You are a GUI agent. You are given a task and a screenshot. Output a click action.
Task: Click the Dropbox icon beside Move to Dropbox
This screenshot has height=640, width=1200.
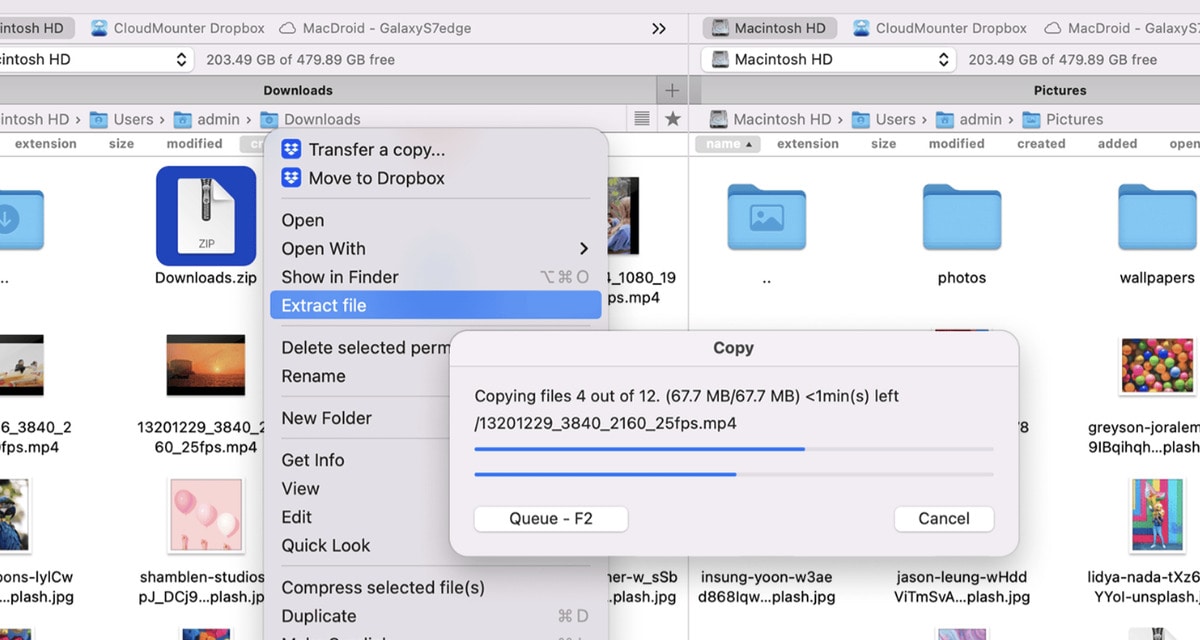291,178
